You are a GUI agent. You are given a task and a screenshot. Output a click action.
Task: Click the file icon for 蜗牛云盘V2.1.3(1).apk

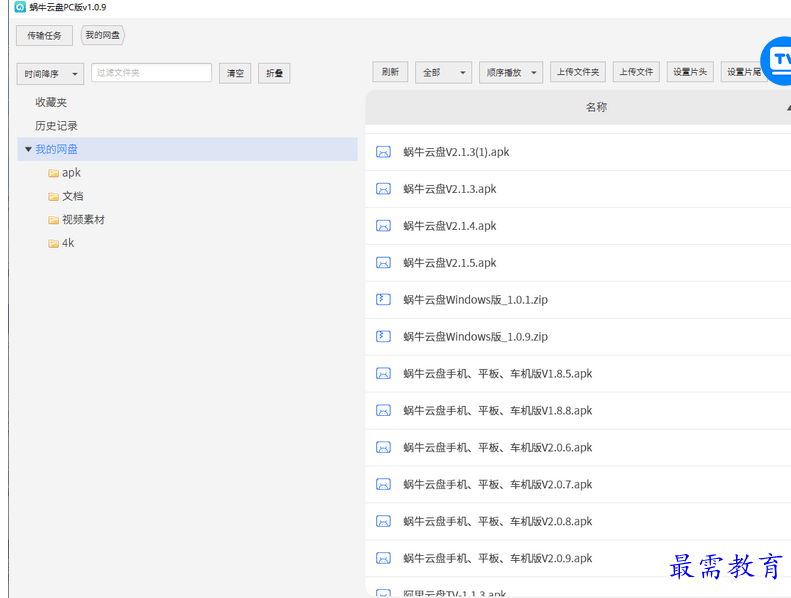383,152
